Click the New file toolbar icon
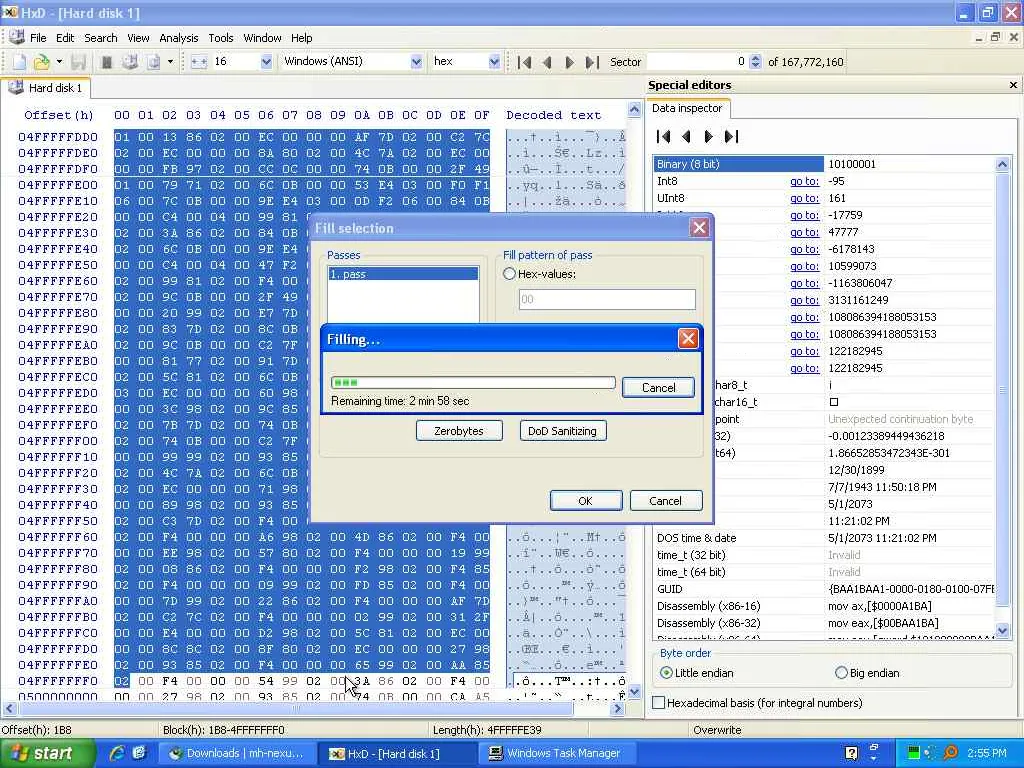 (x=20, y=62)
